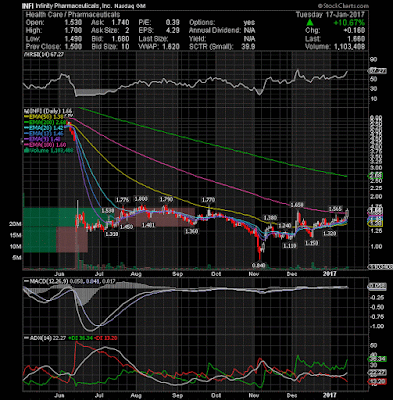
Task: Click the Options value yes
Action: tap(249, 22)
